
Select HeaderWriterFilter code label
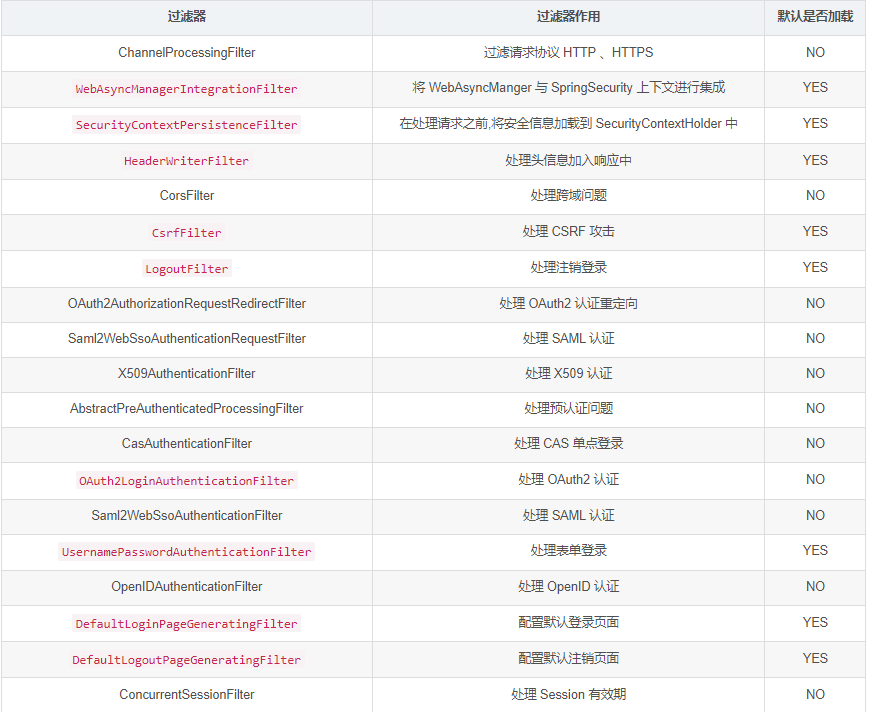186,161
